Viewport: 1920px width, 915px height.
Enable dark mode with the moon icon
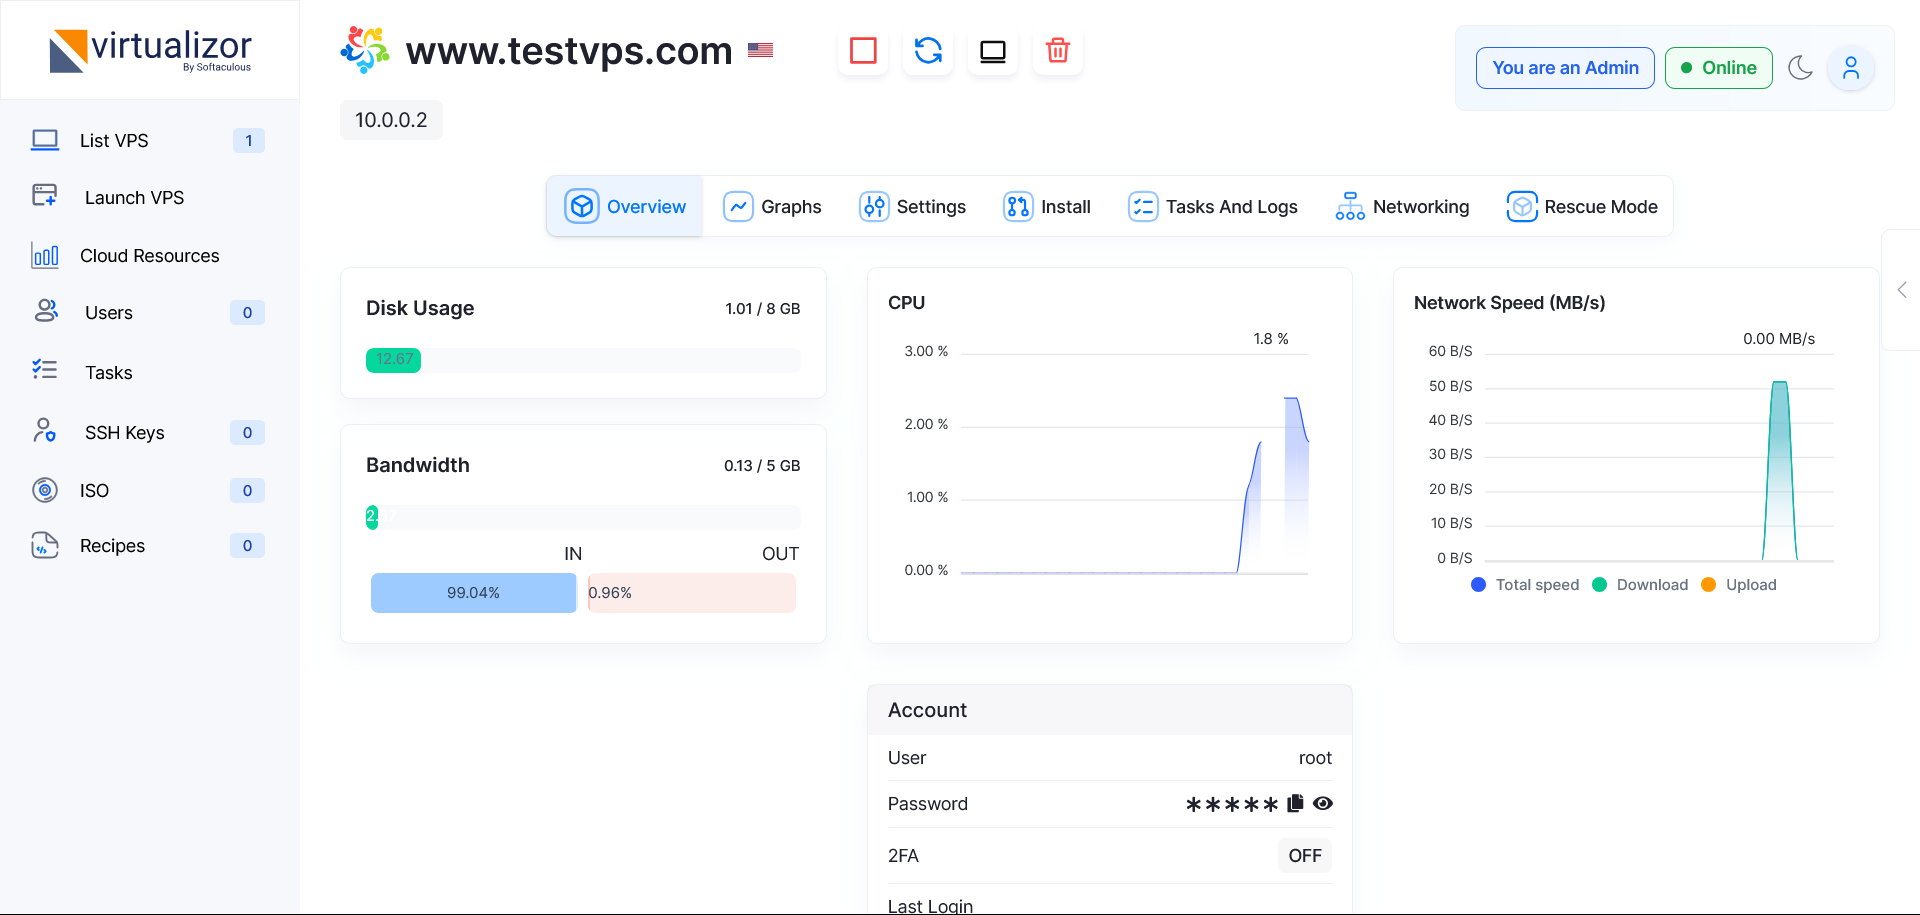(x=1801, y=68)
